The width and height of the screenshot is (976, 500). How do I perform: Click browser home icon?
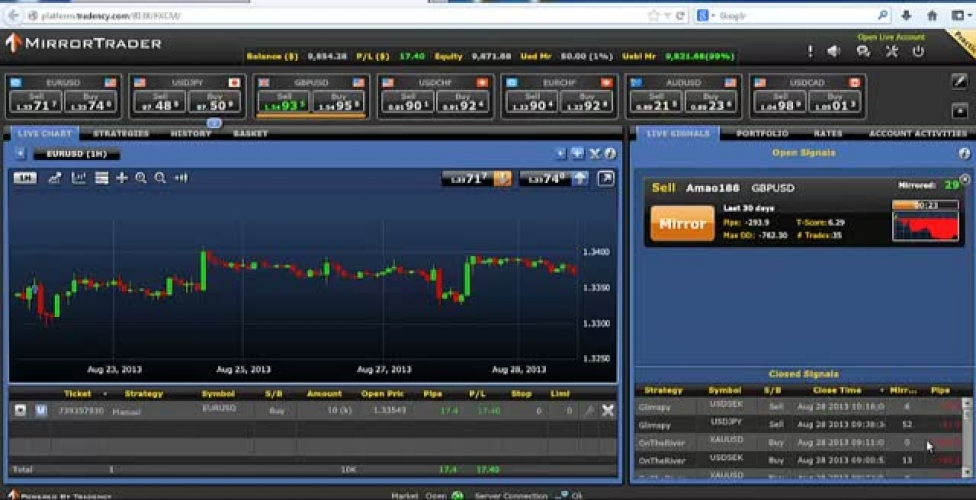(932, 16)
